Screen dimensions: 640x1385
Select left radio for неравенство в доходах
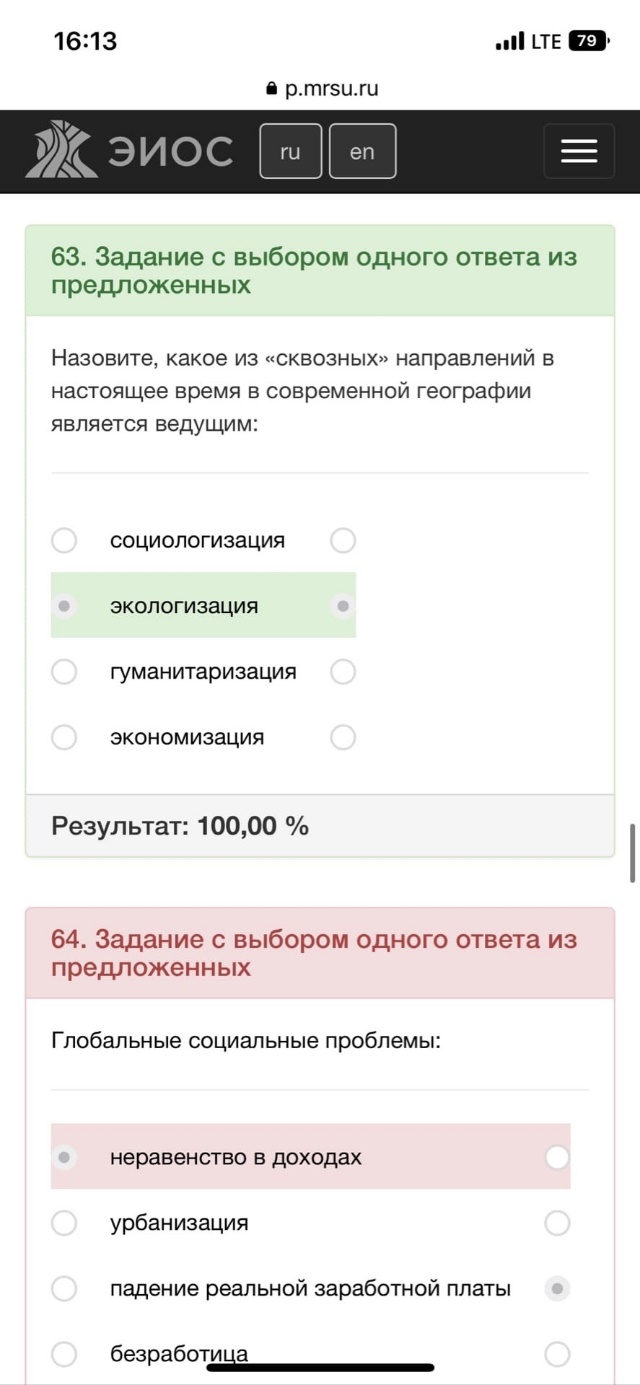click(64, 1157)
